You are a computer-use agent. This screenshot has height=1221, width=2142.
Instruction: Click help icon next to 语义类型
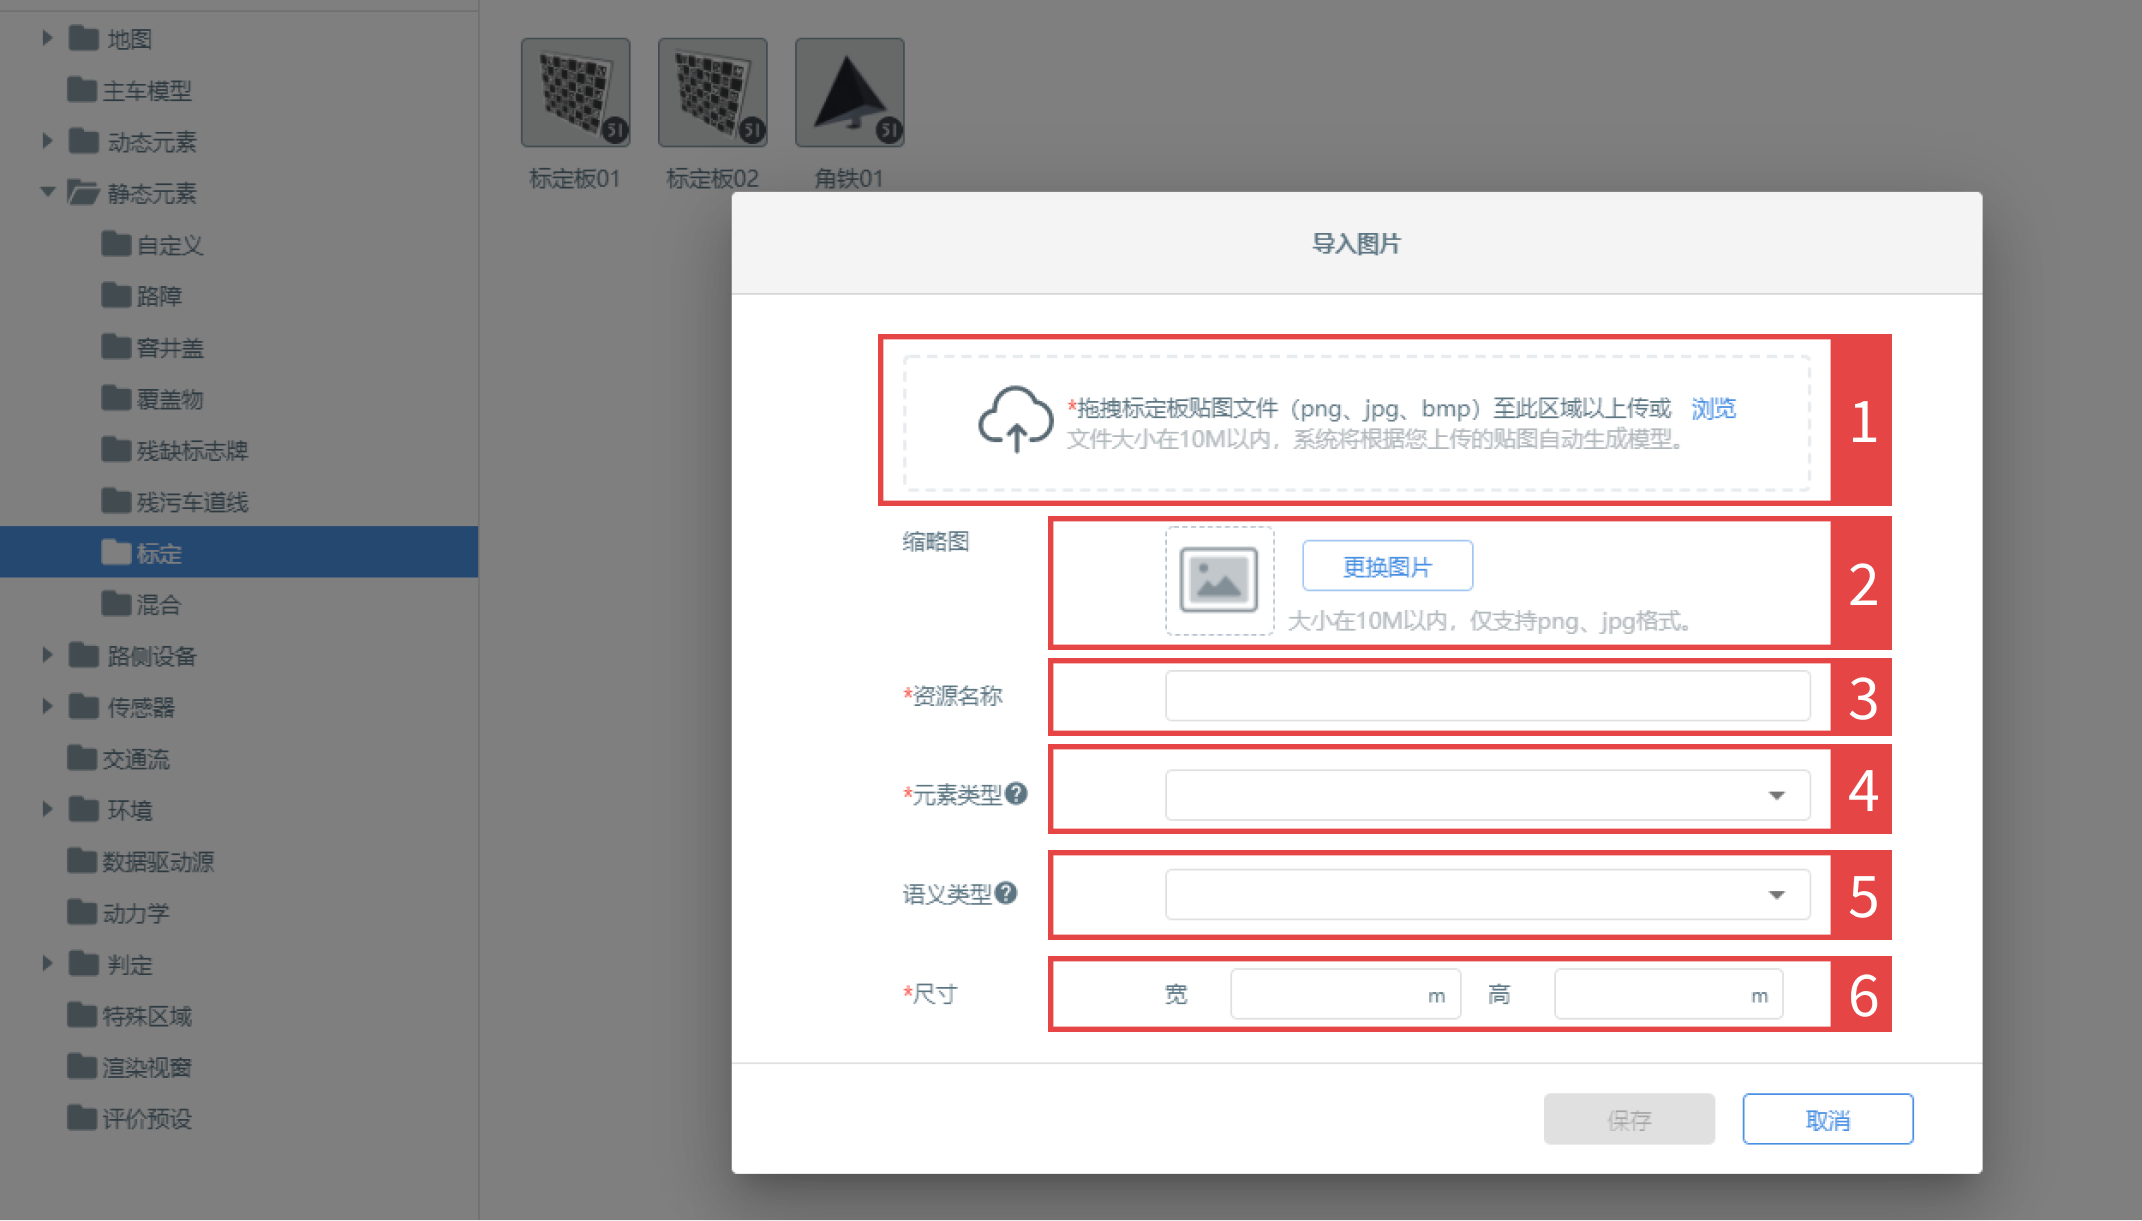1006,893
